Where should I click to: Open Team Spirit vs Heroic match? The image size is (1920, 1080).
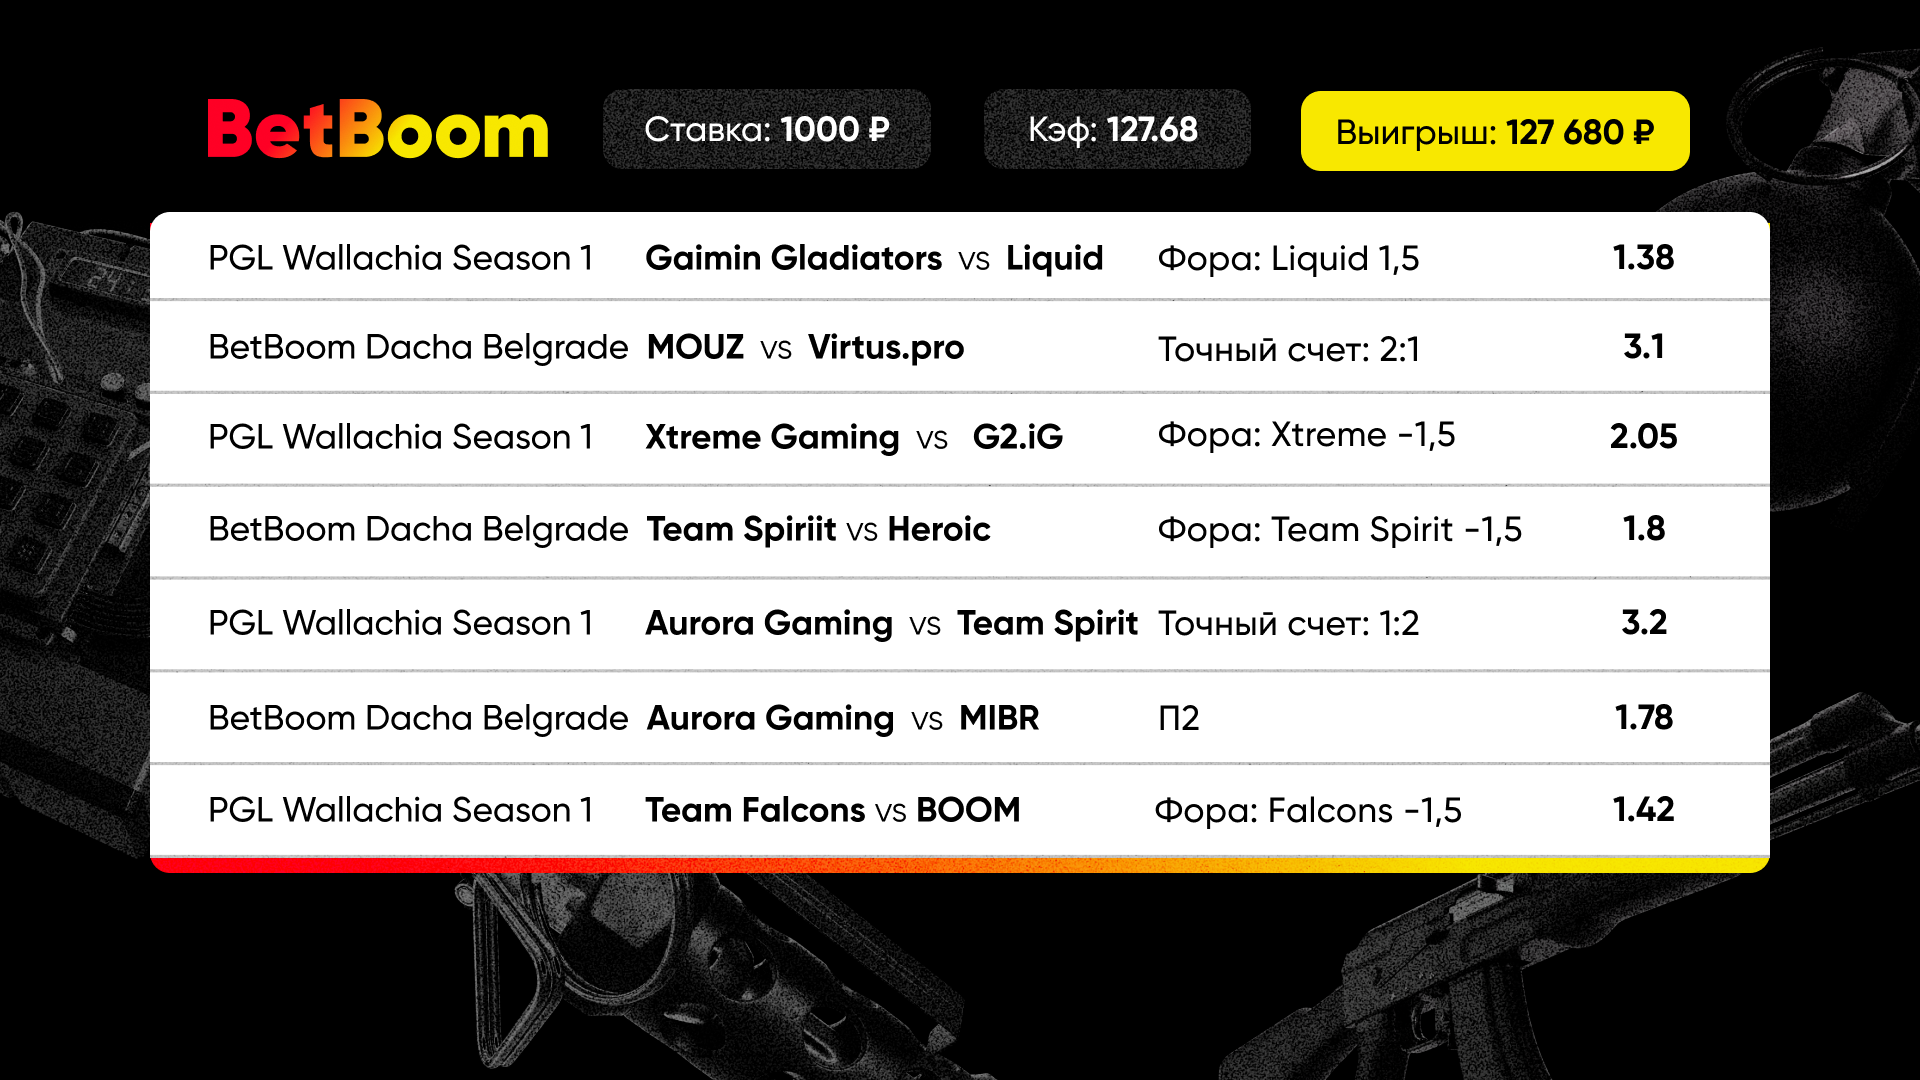tap(818, 529)
